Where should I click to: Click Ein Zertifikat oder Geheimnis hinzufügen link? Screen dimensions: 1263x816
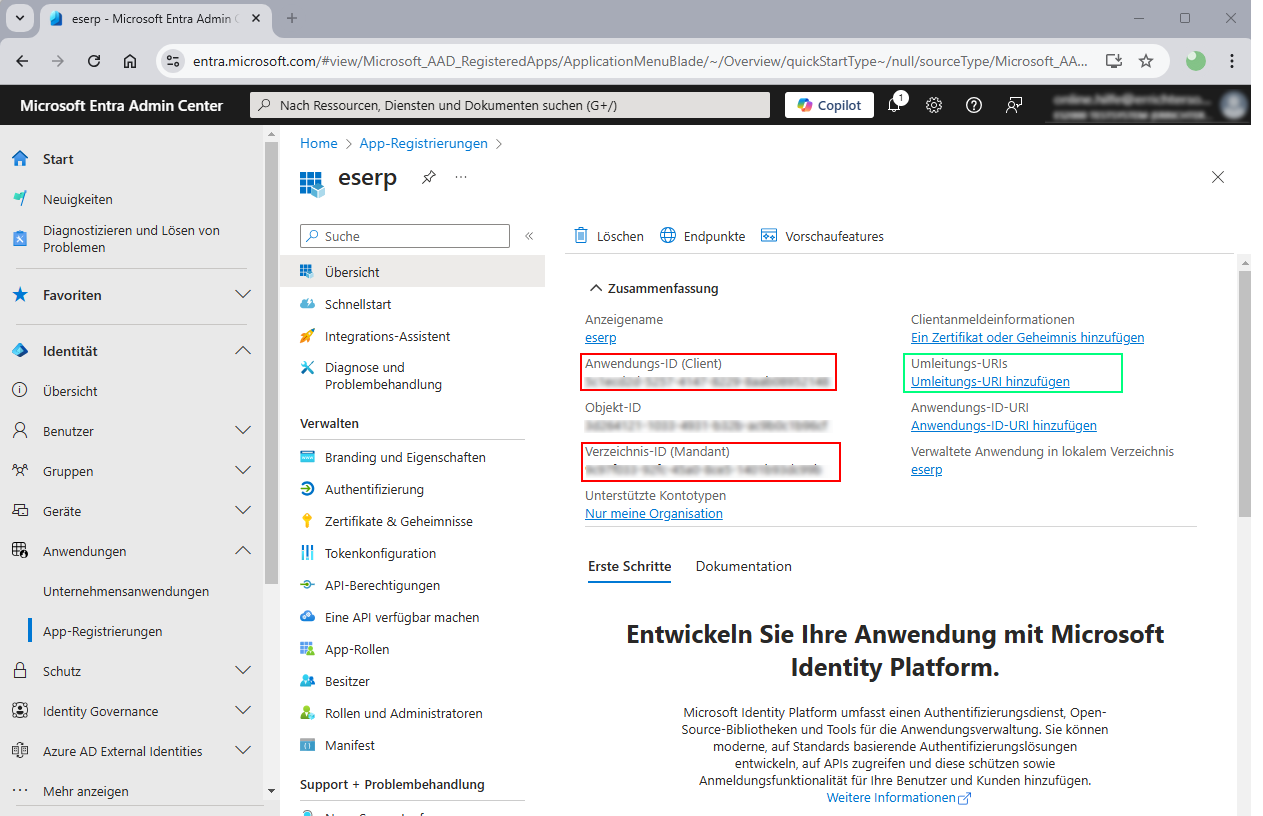[1027, 338]
